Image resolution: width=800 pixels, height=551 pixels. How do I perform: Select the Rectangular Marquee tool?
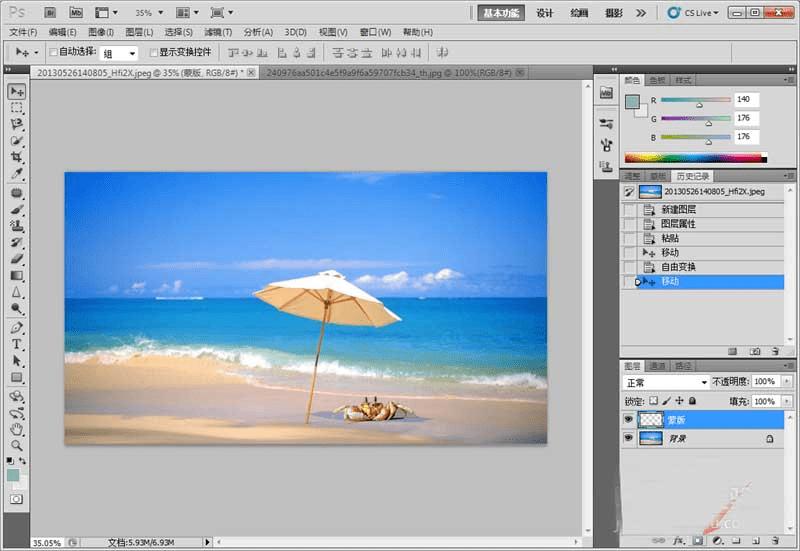pyautogui.click(x=17, y=107)
